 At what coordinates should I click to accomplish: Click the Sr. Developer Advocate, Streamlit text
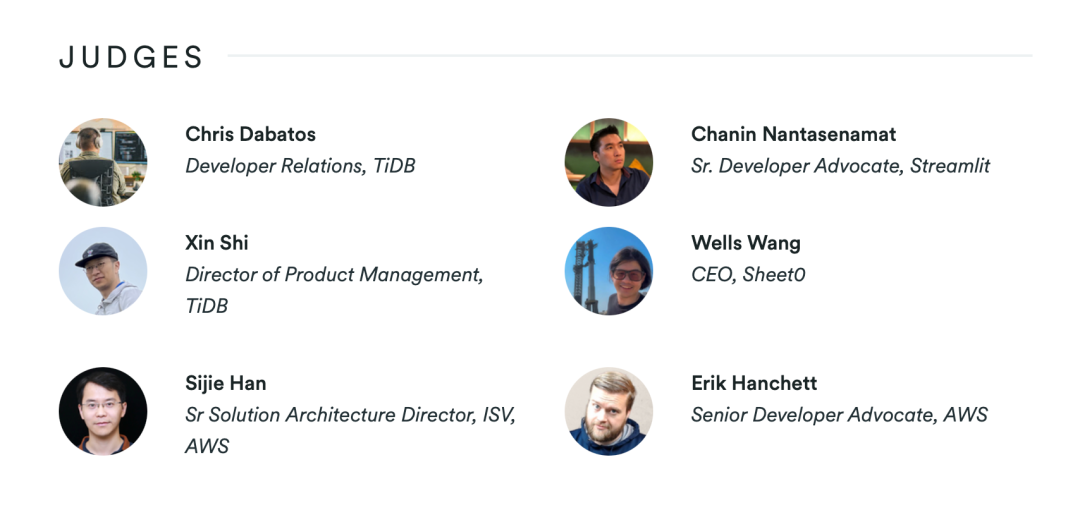pos(840,166)
